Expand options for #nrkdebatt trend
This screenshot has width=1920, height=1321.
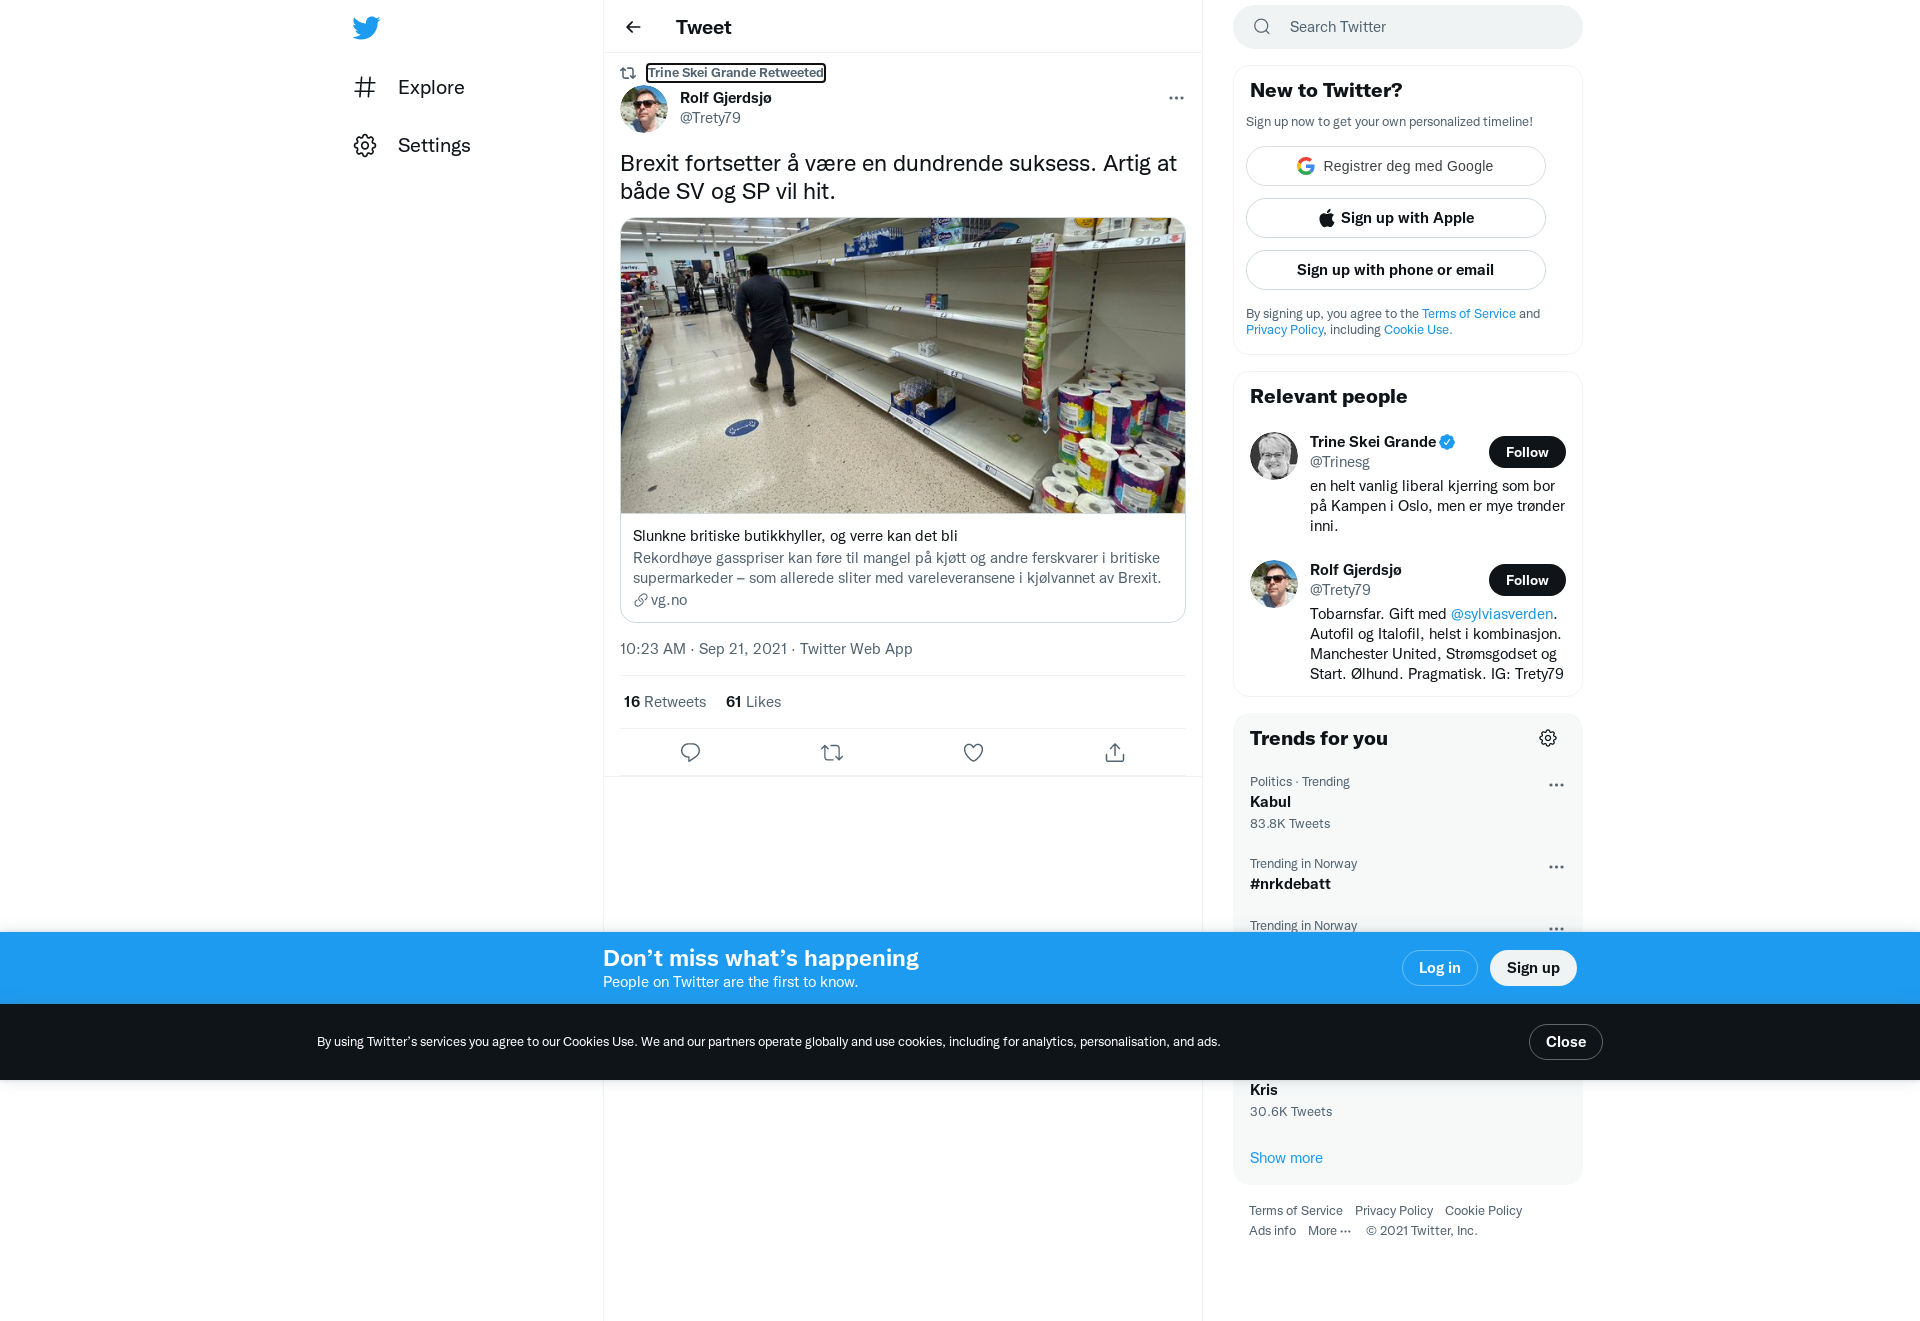click(1556, 867)
